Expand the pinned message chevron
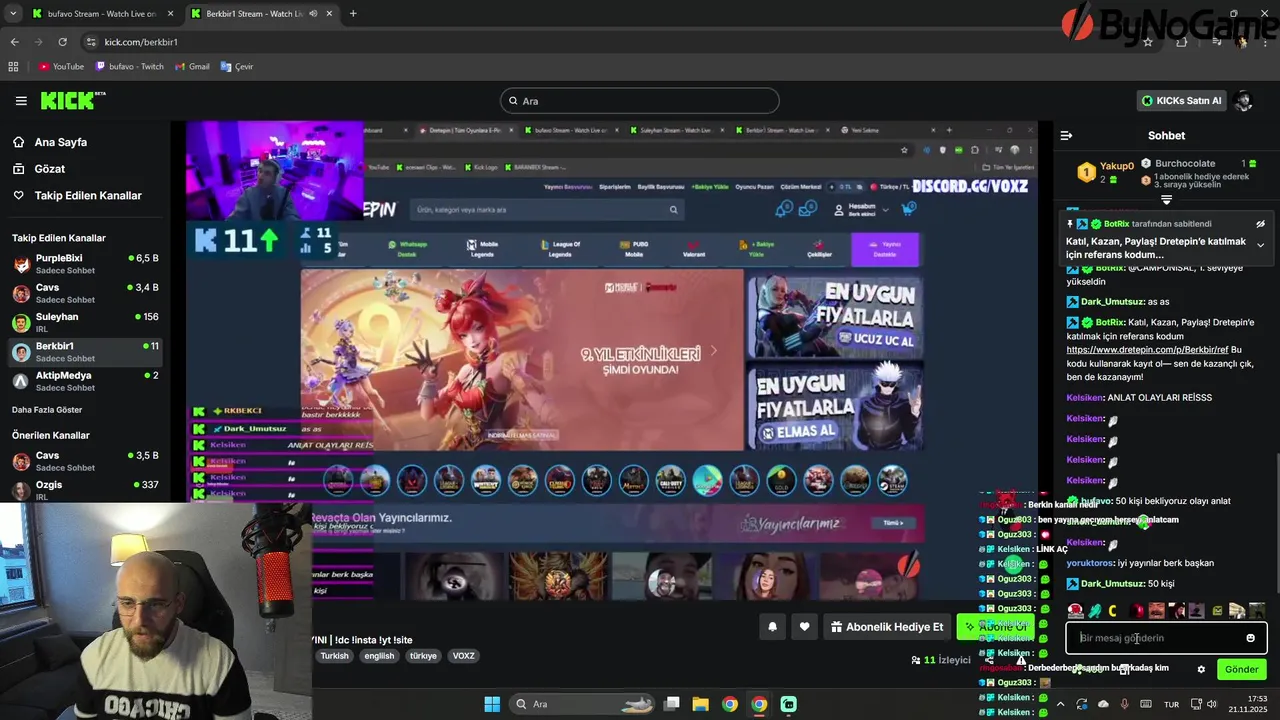Image resolution: width=1280 pixels, height=720 pixels. coord(1260,245)
